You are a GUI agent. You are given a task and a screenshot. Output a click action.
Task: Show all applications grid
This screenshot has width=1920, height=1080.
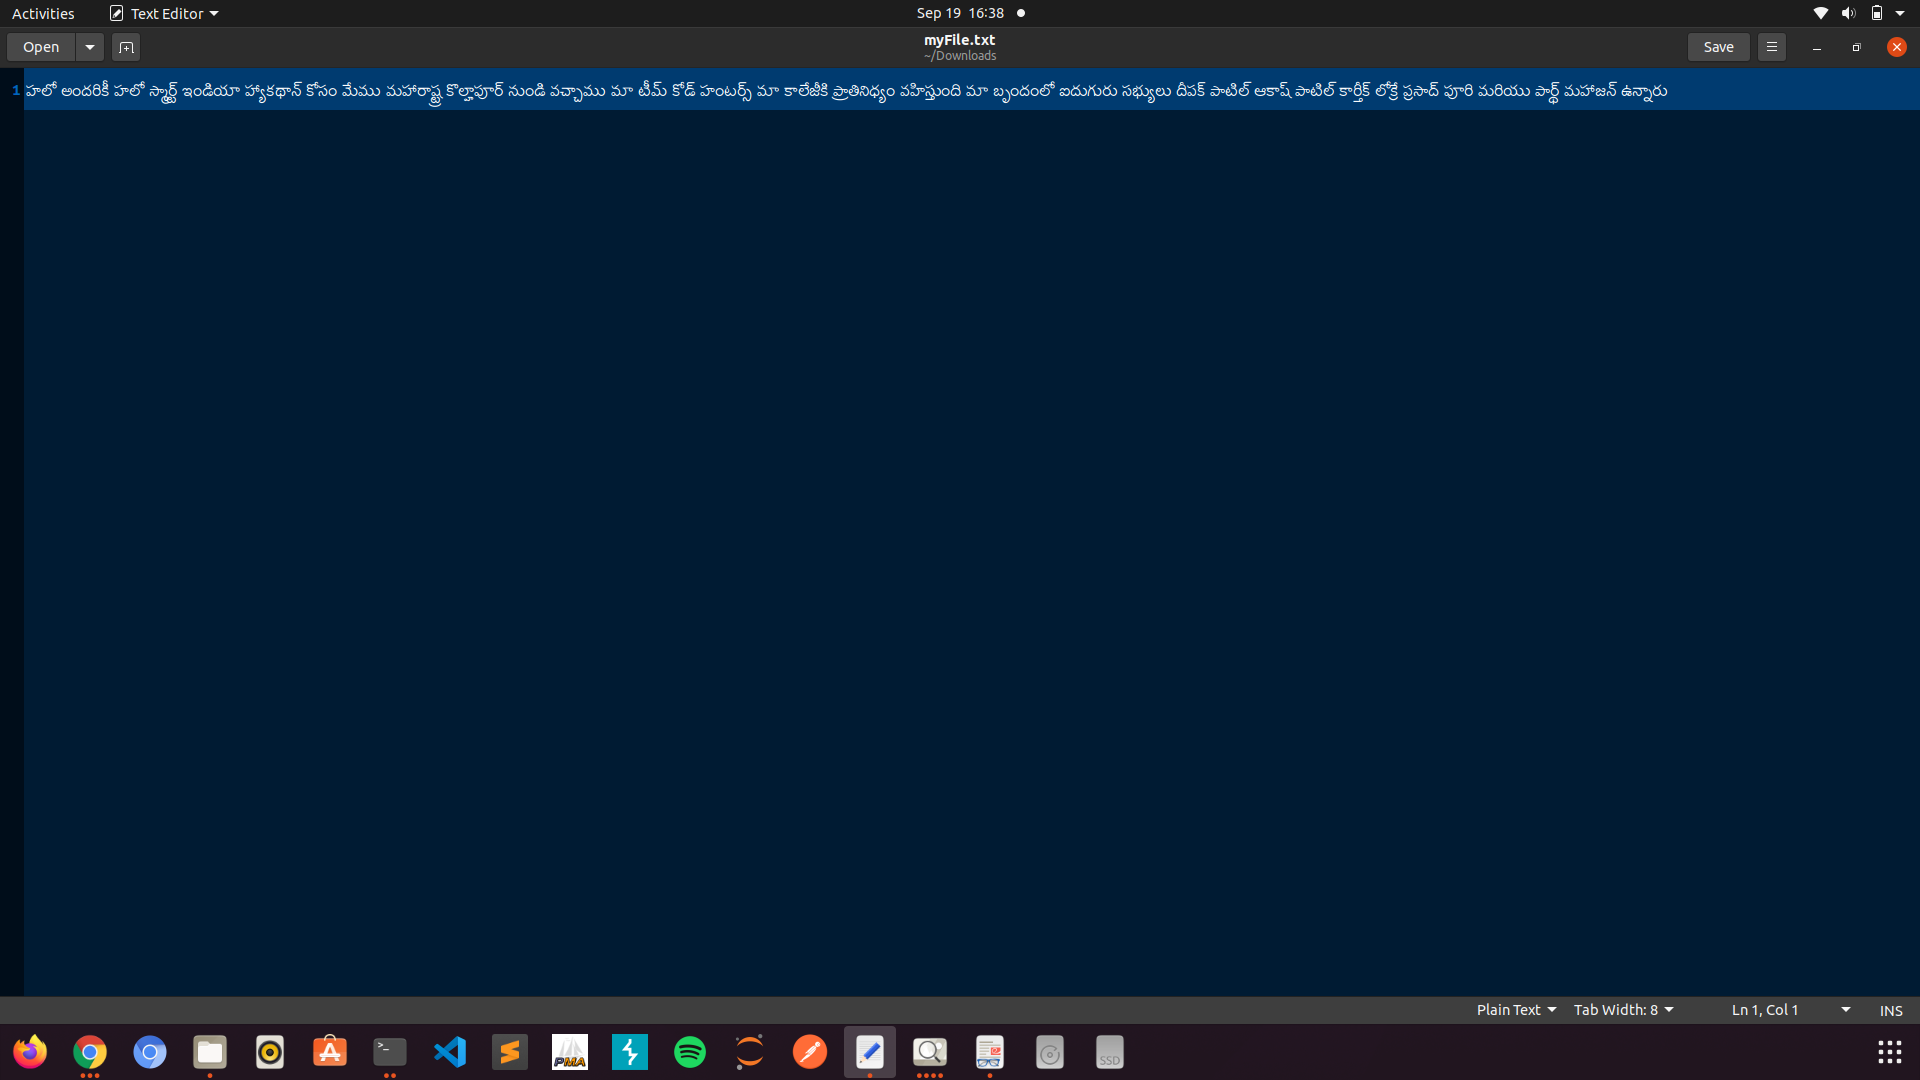click(x=1889, y=1052)
